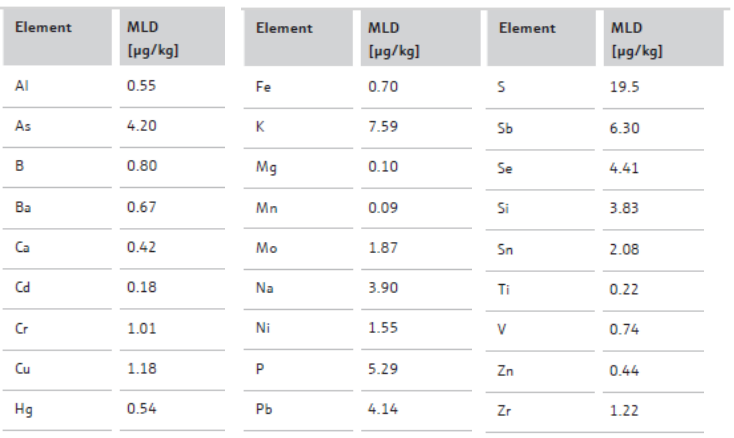Viewport: 734px width, 438px height.
Task: Click the Sb element cell
Action: pos(505,128)
